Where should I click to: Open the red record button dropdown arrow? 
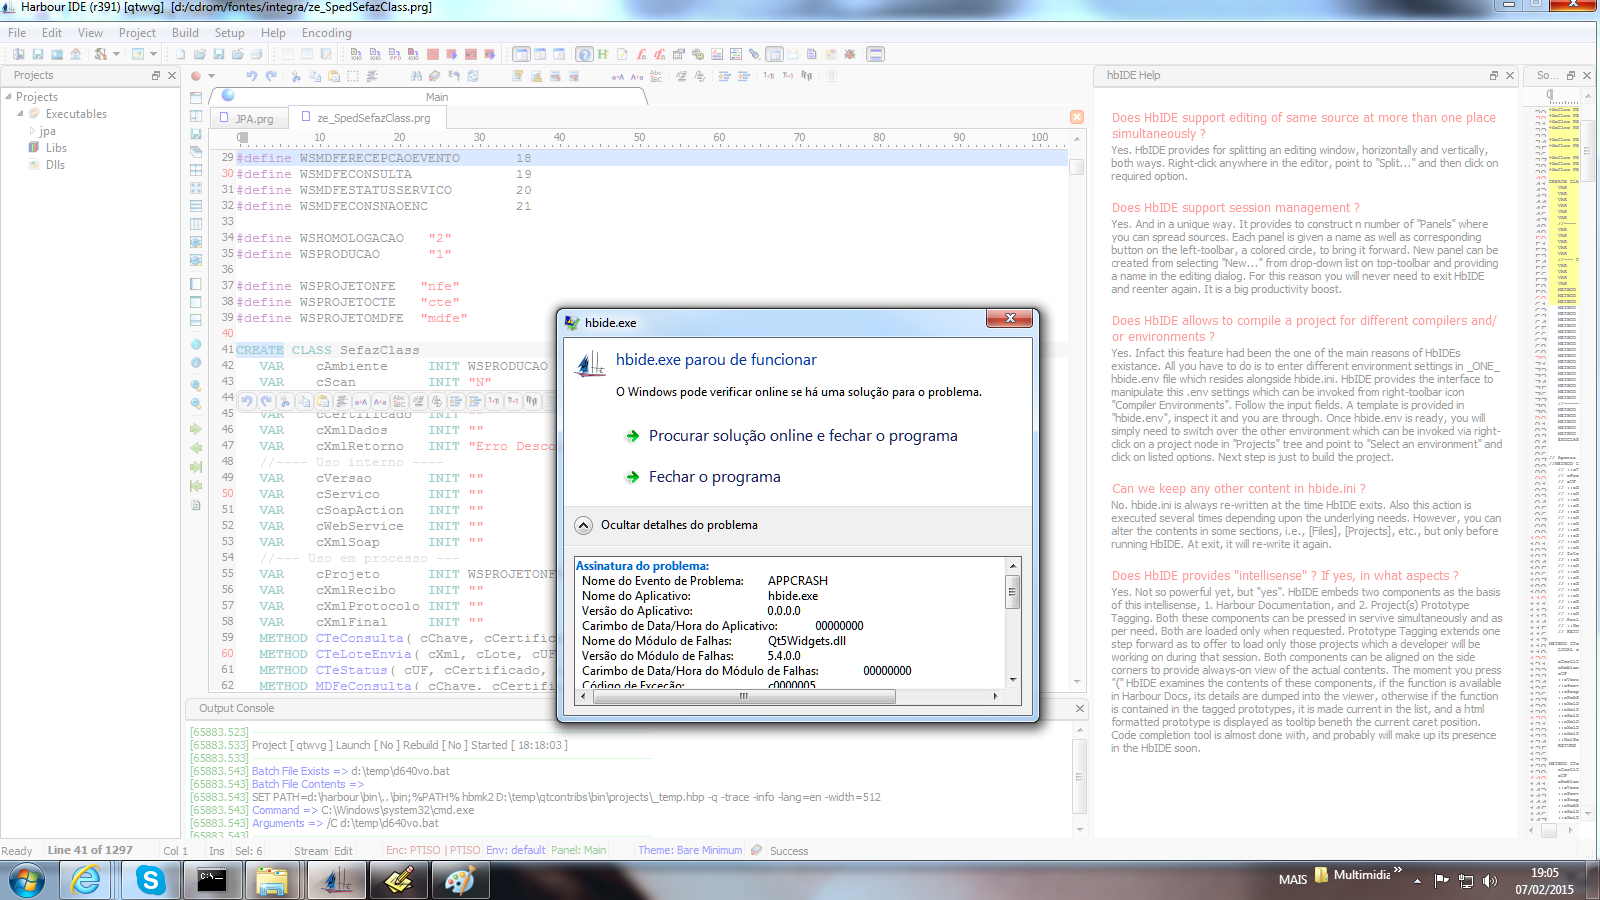[211, 76]
